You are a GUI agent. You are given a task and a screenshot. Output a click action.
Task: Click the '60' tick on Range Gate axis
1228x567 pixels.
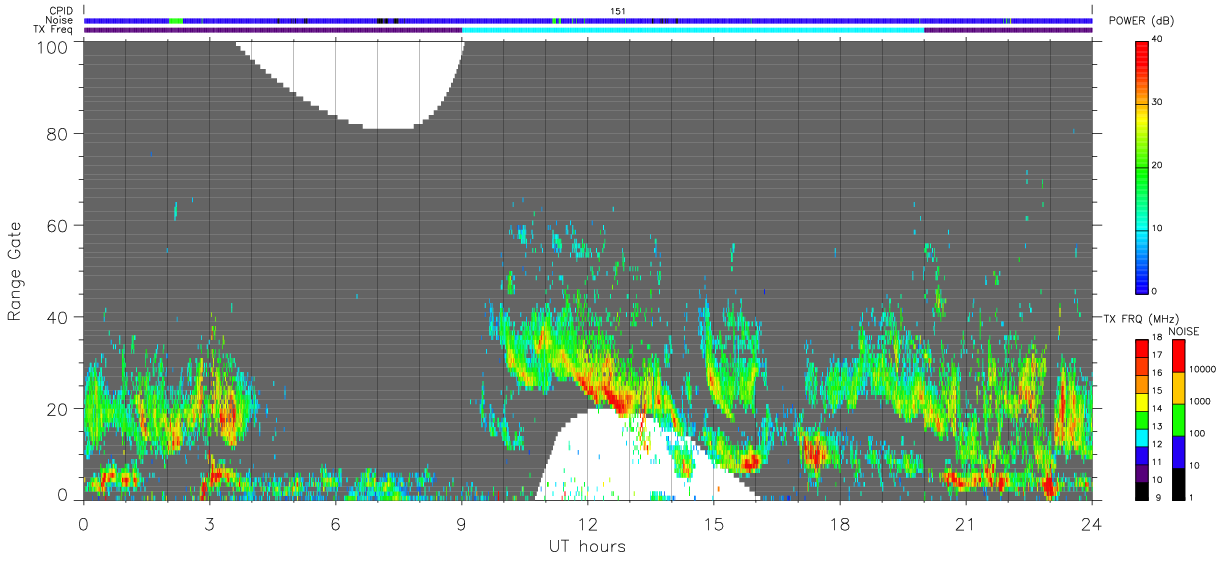(57, 225)
